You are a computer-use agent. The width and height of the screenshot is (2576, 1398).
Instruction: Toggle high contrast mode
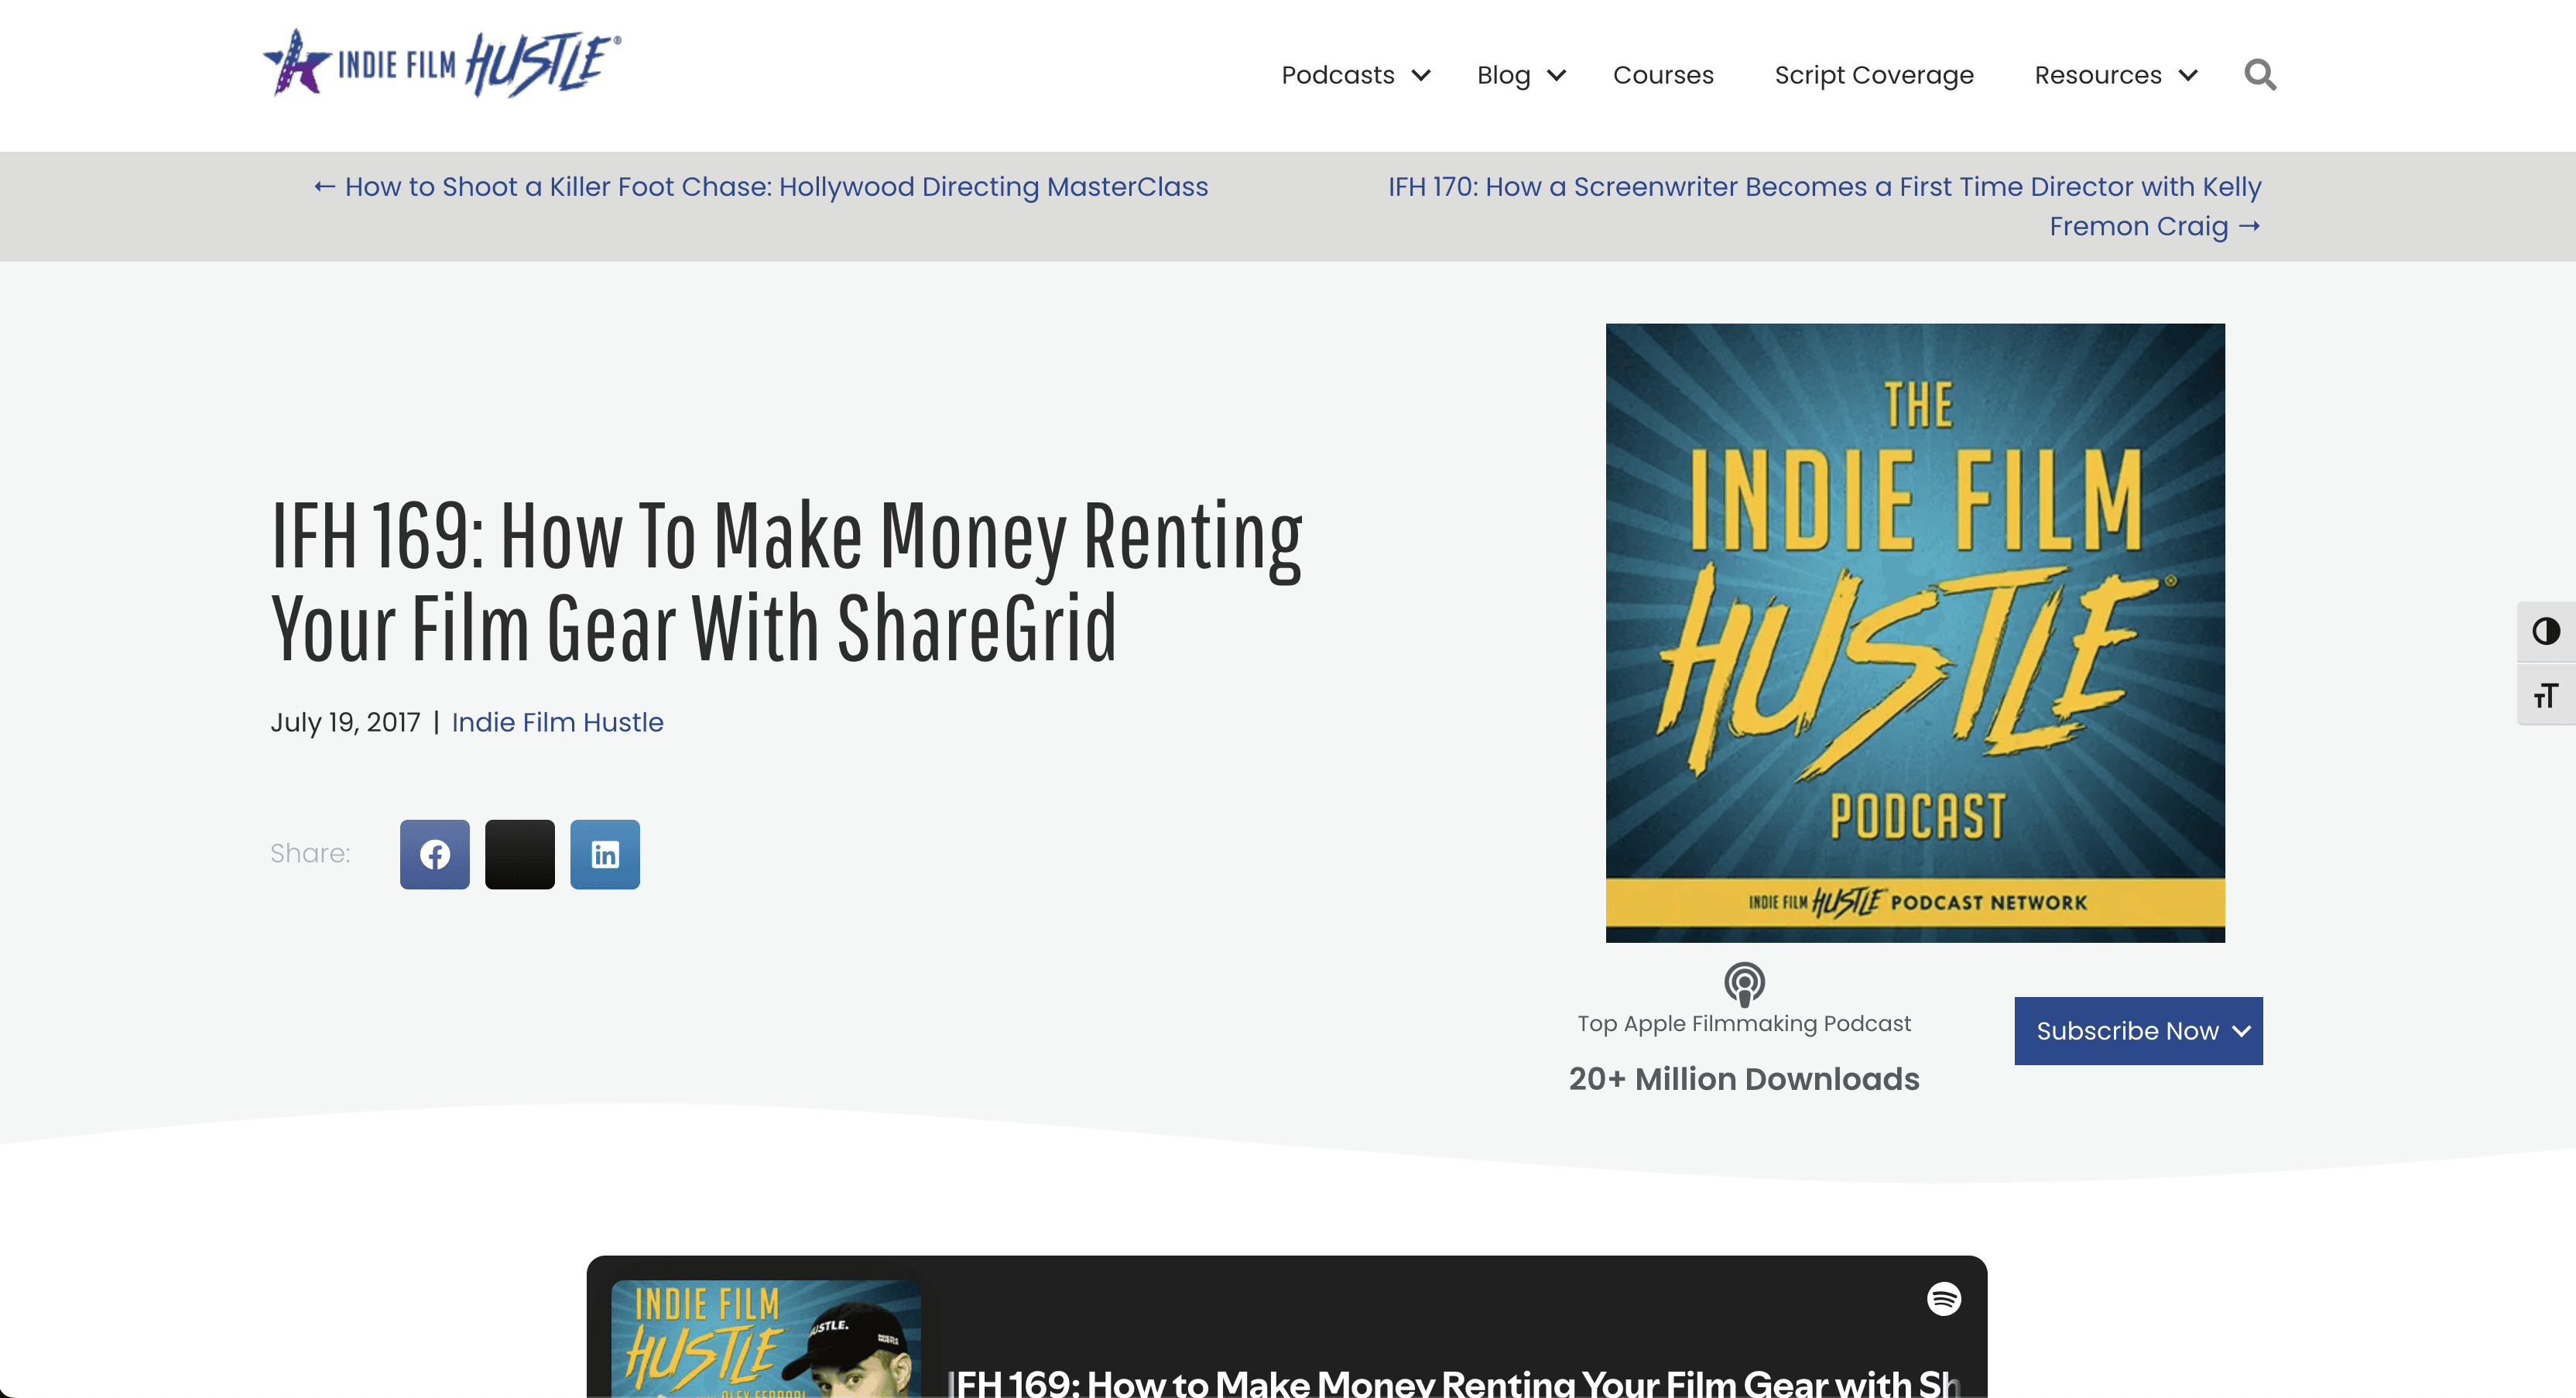tap(2545, 631)
